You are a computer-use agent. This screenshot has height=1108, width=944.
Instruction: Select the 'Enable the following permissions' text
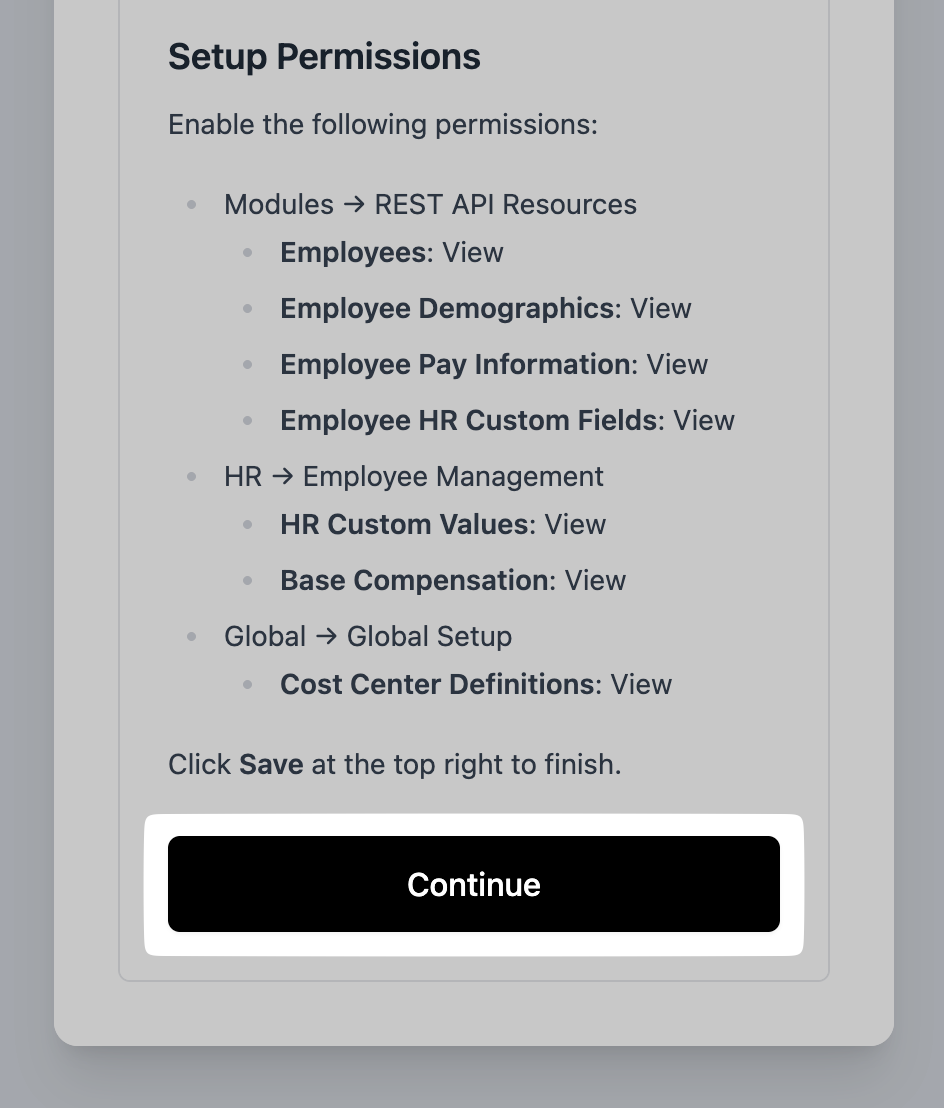click(382, 125)
